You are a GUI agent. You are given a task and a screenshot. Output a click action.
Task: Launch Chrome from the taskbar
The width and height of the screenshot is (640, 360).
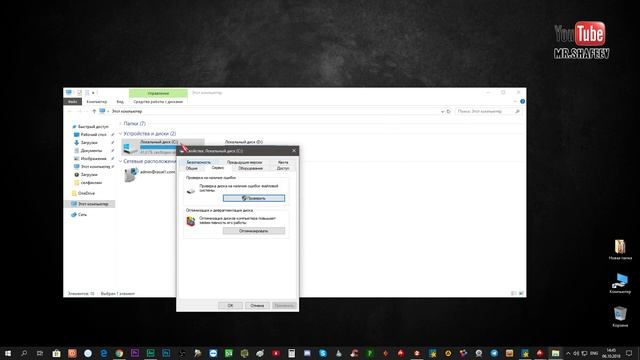click(119, 353)
